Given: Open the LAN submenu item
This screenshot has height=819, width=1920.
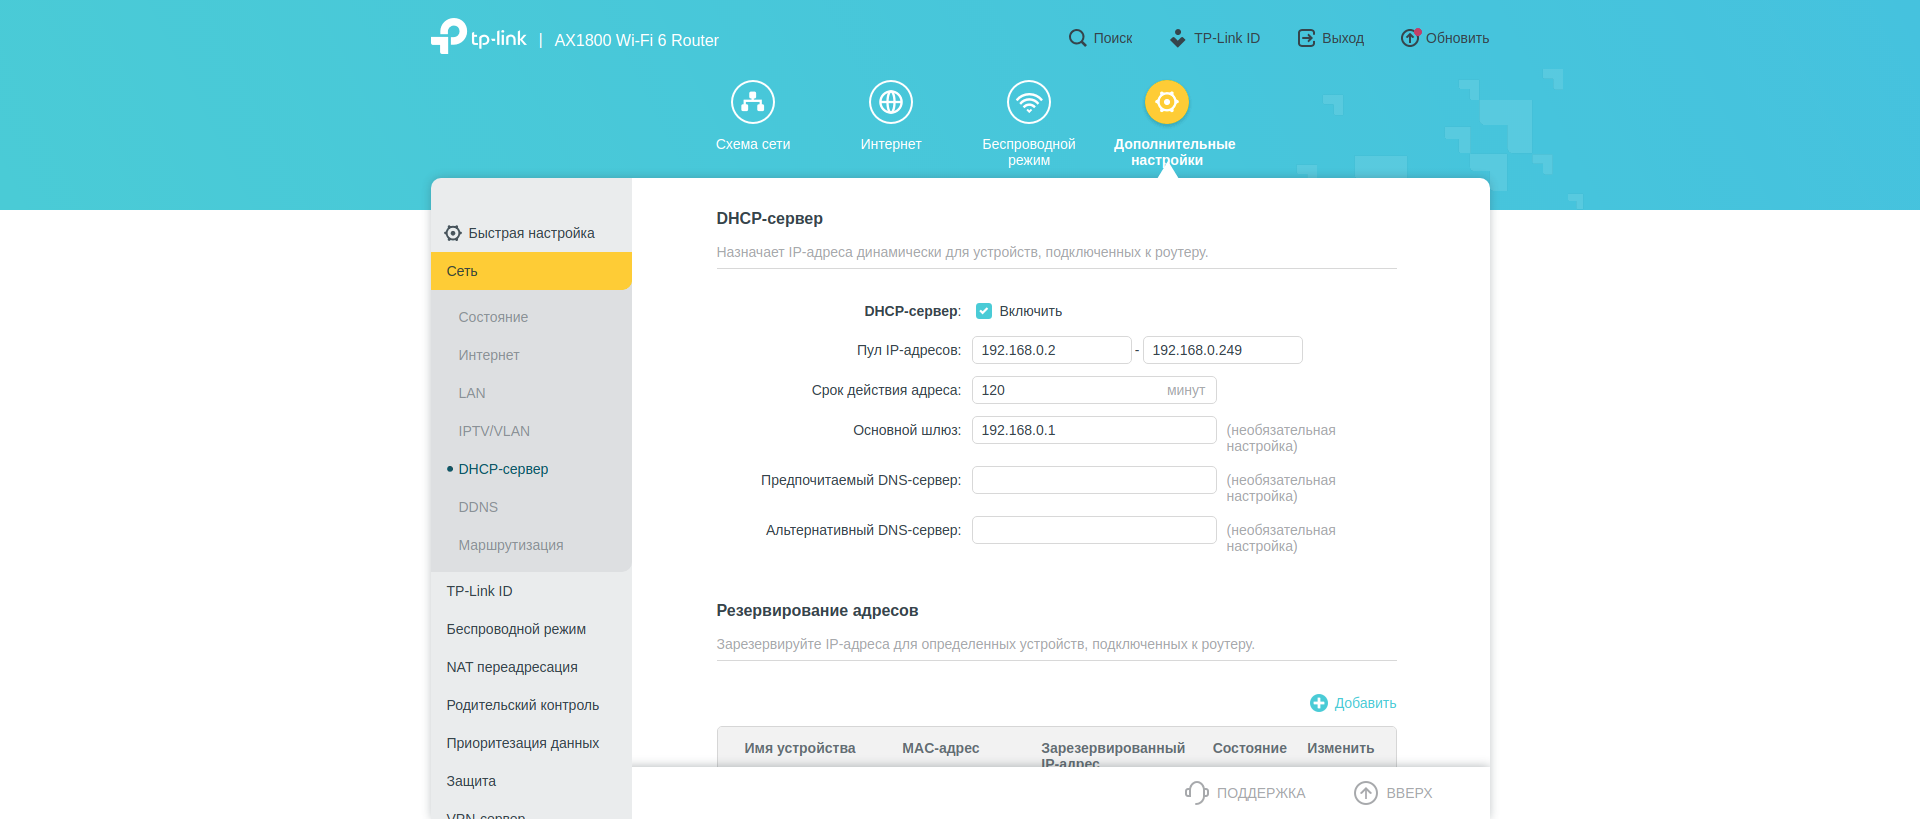Looking at the screenshot, I should pyautogui.click(x=472, y=393).
